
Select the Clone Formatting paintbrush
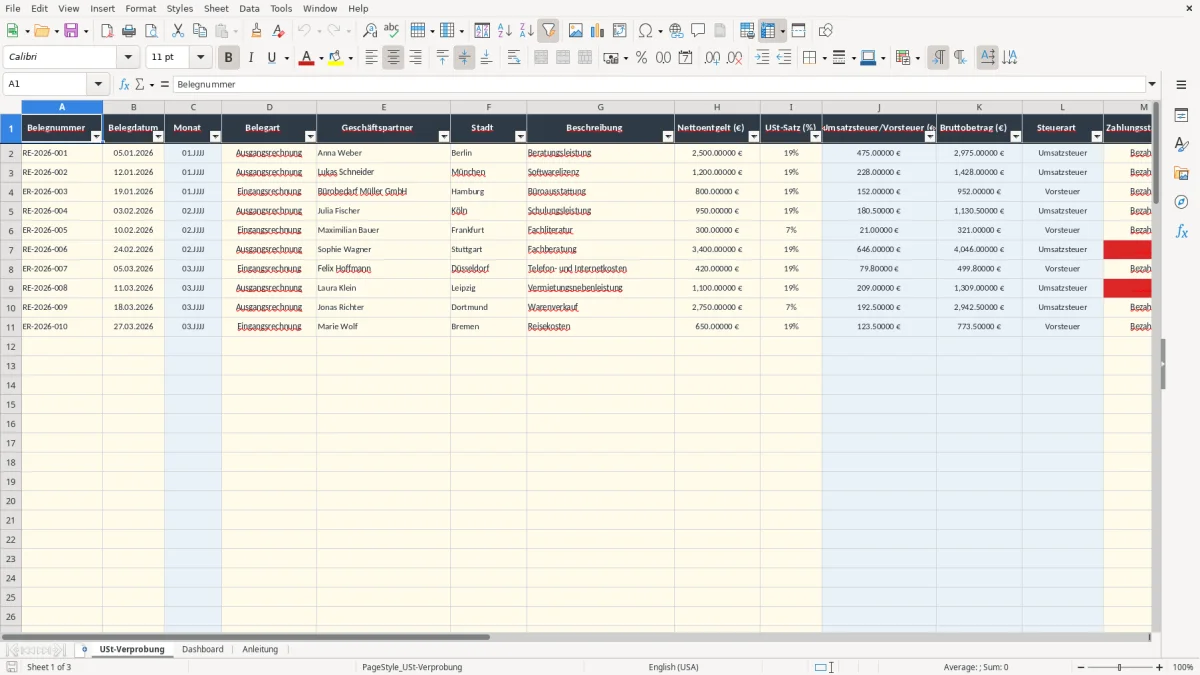[x=257, y=31]
